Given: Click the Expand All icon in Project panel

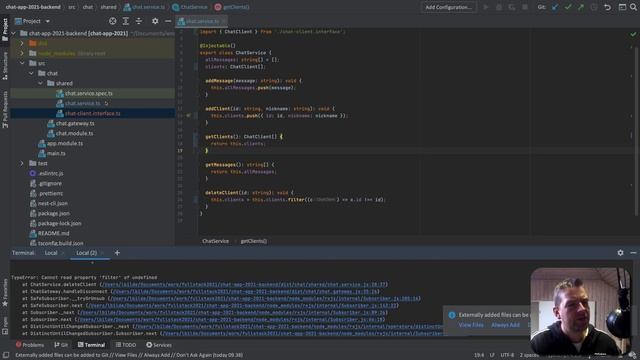Looking at the screenshot, I should [x=126, y=21].
